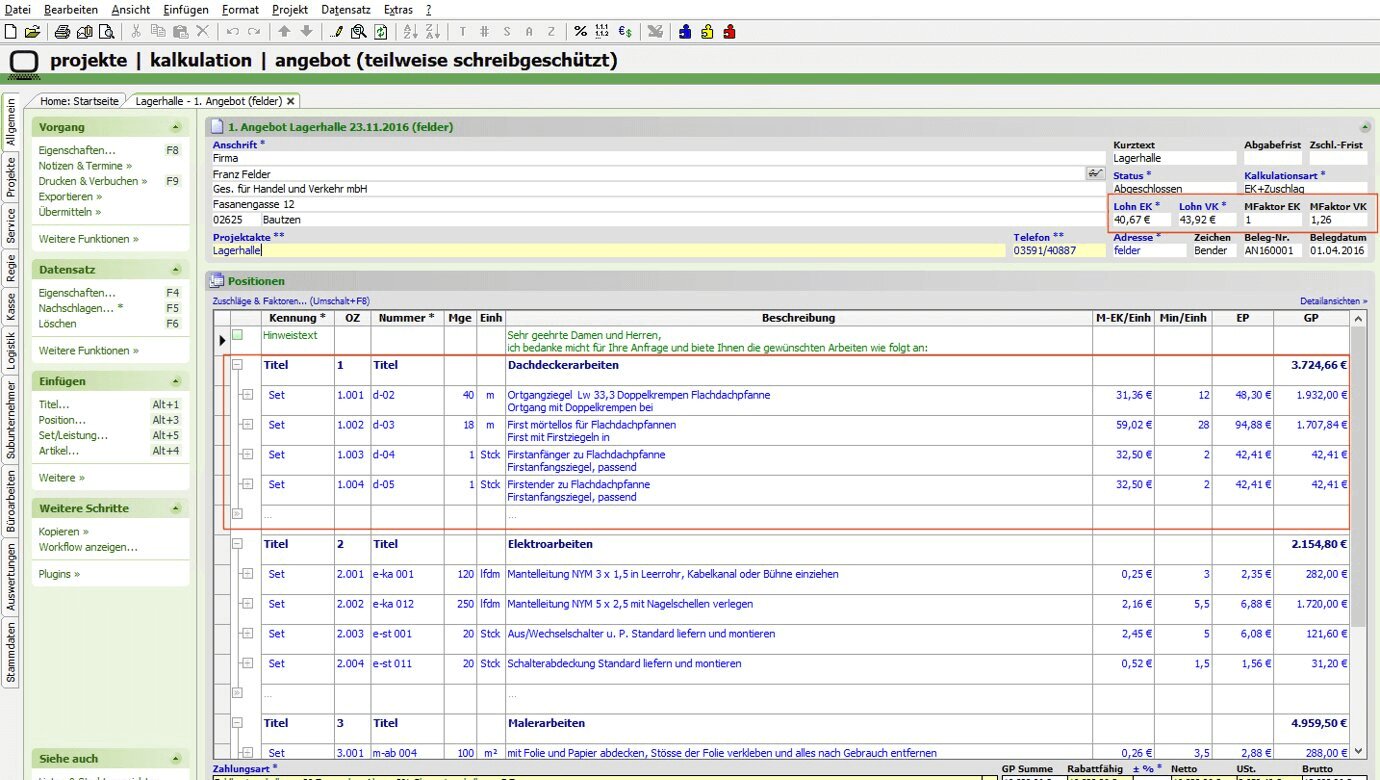1380x780 pixels.
Task: Click the red person icon in toolbar
Action: [x=729, y=32]
